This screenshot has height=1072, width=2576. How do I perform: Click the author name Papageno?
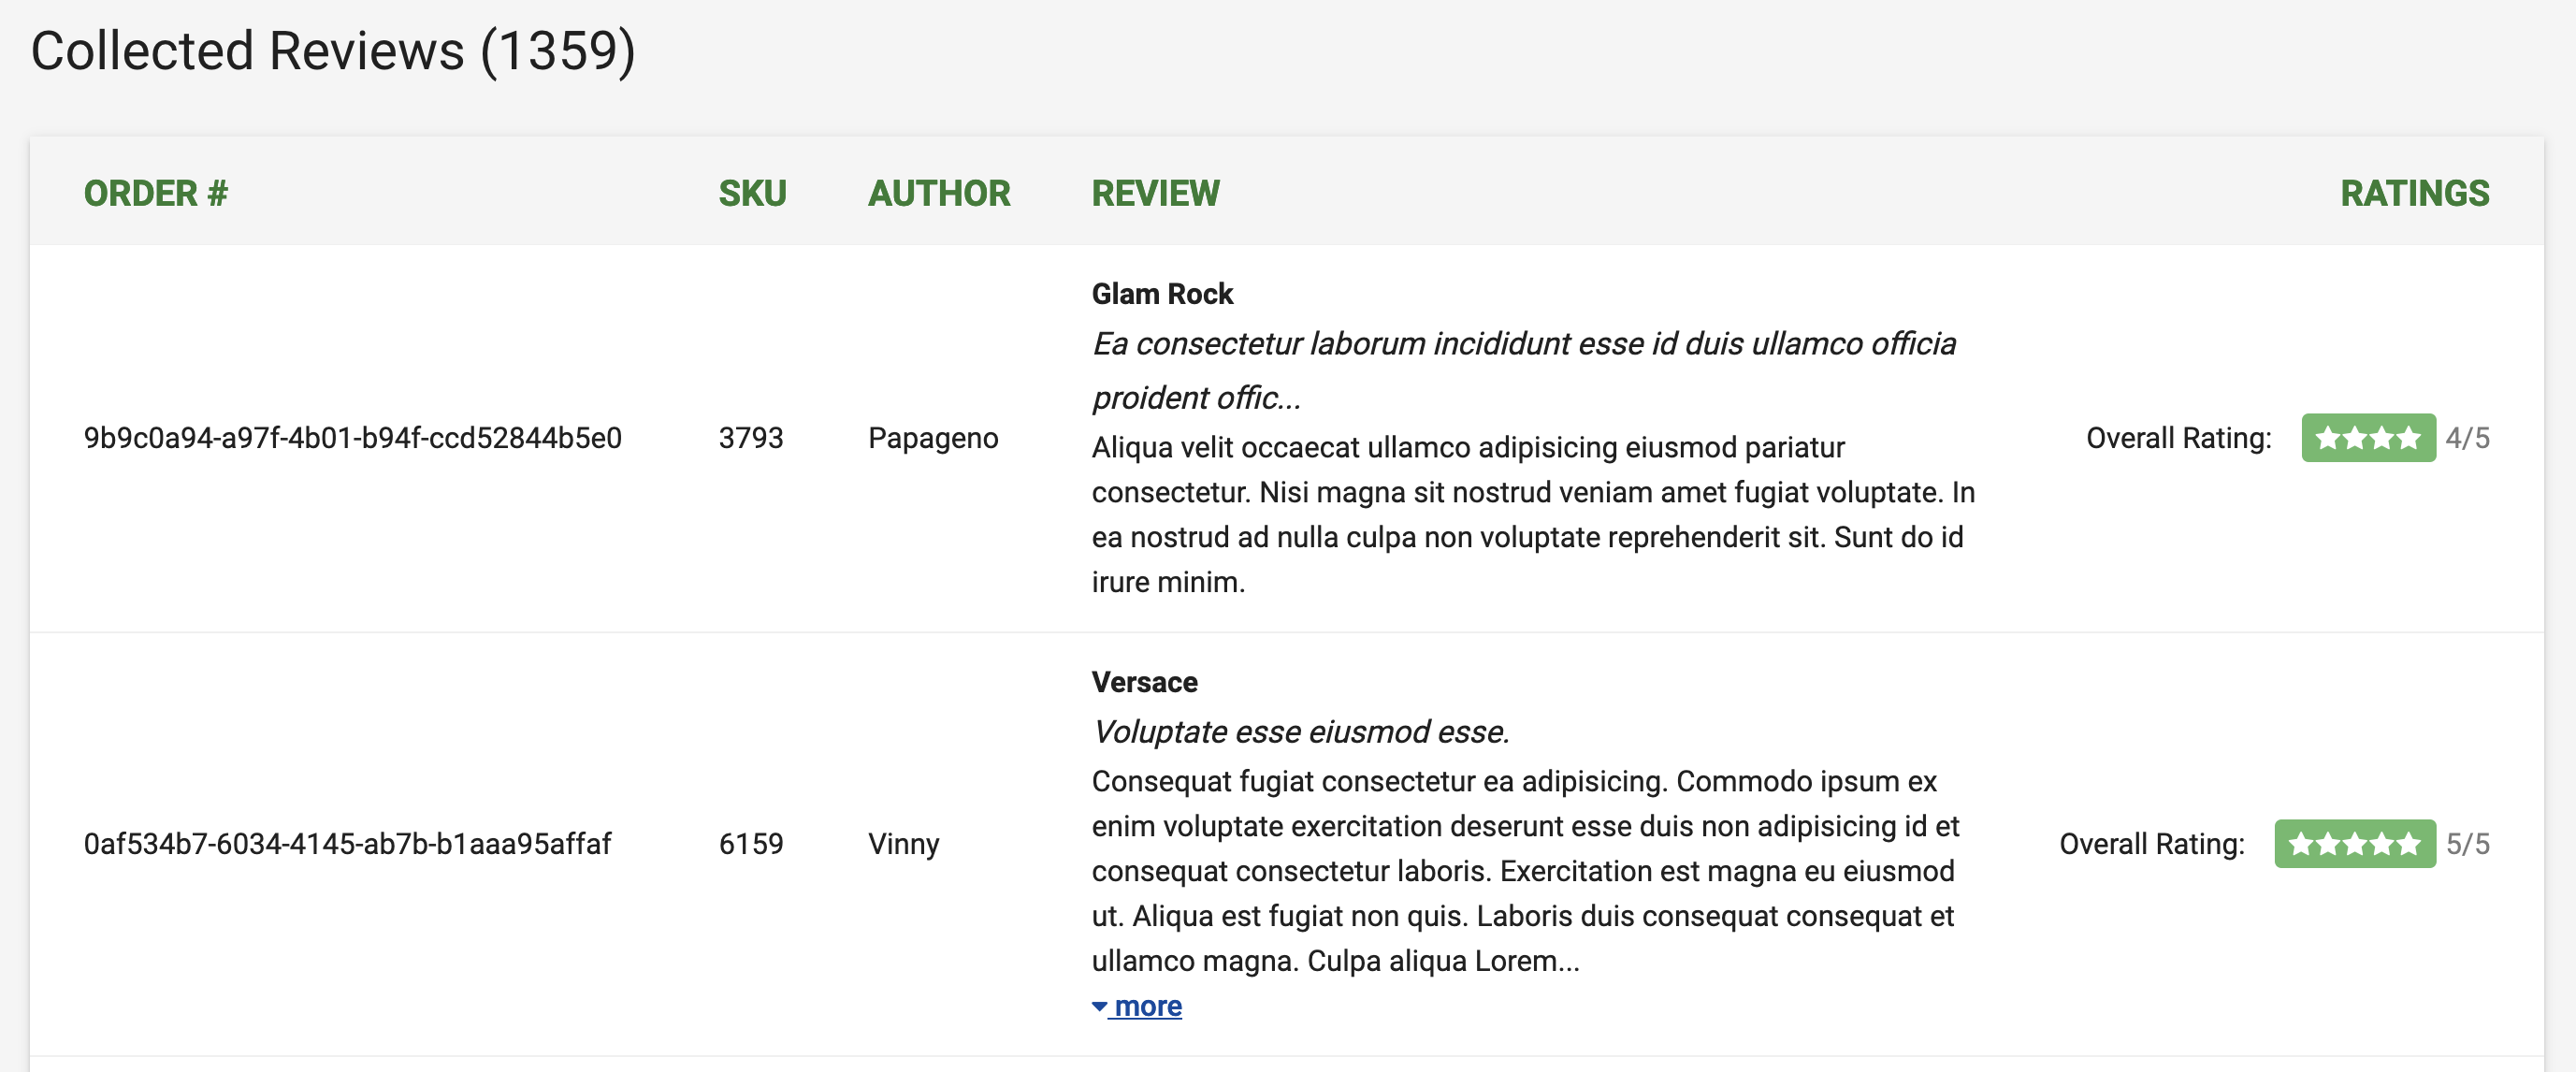(x=932, y=438)
